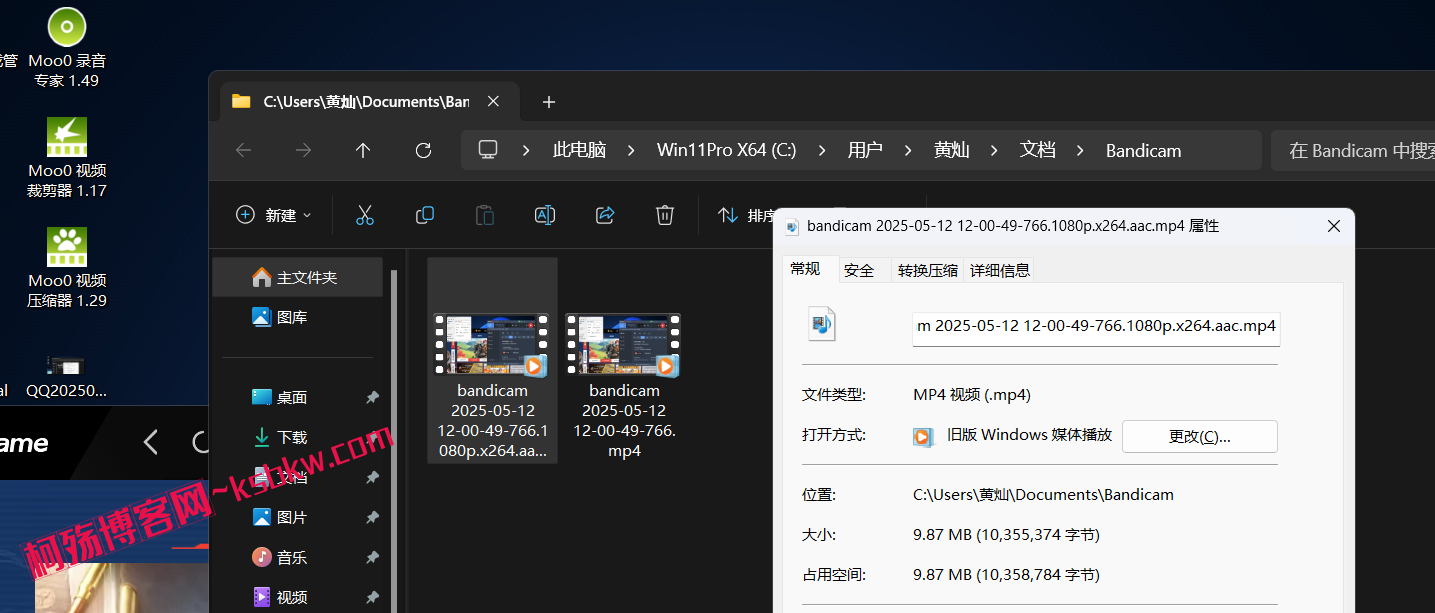Click 用户 in the address breadcrumb
The image size is (1435, 613).
[x=865, y=150]
